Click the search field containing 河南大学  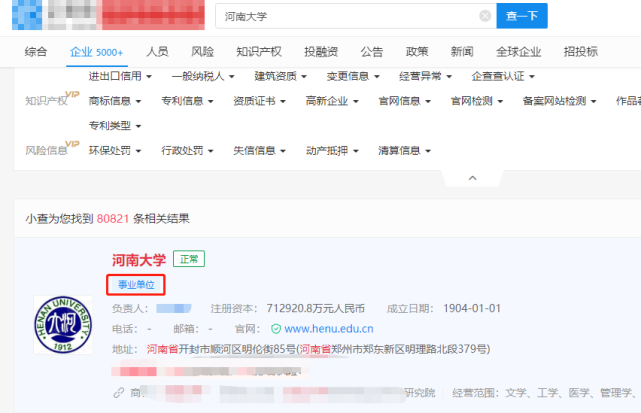click(x=356, y=16)
